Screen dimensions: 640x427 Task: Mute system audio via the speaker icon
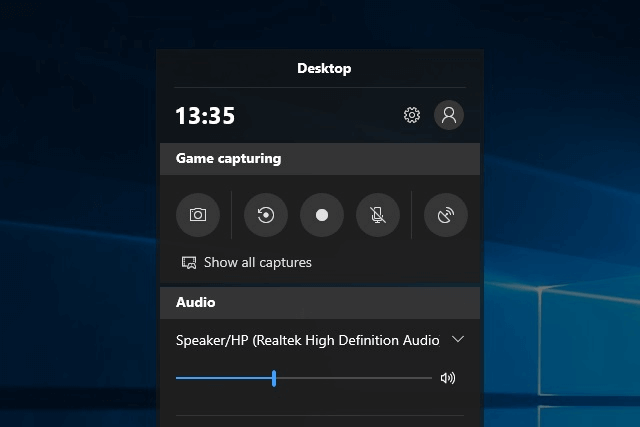coord(448,378)
